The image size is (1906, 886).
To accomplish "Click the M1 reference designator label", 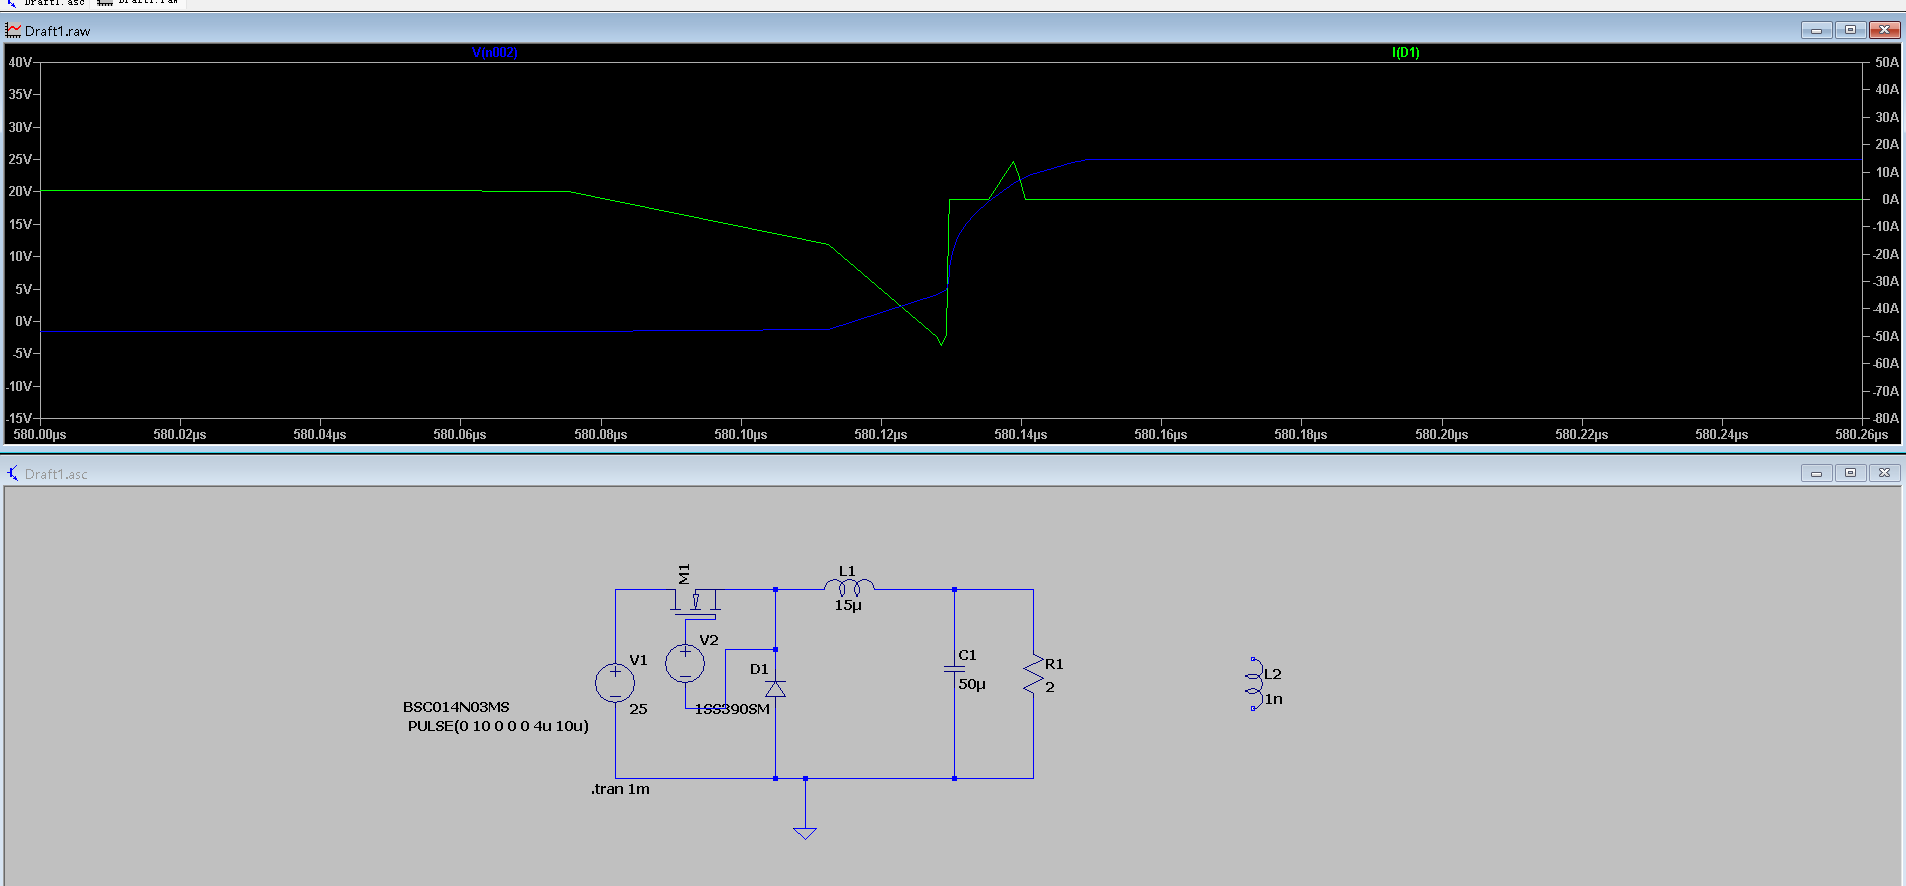I will [x=684, y=574].
